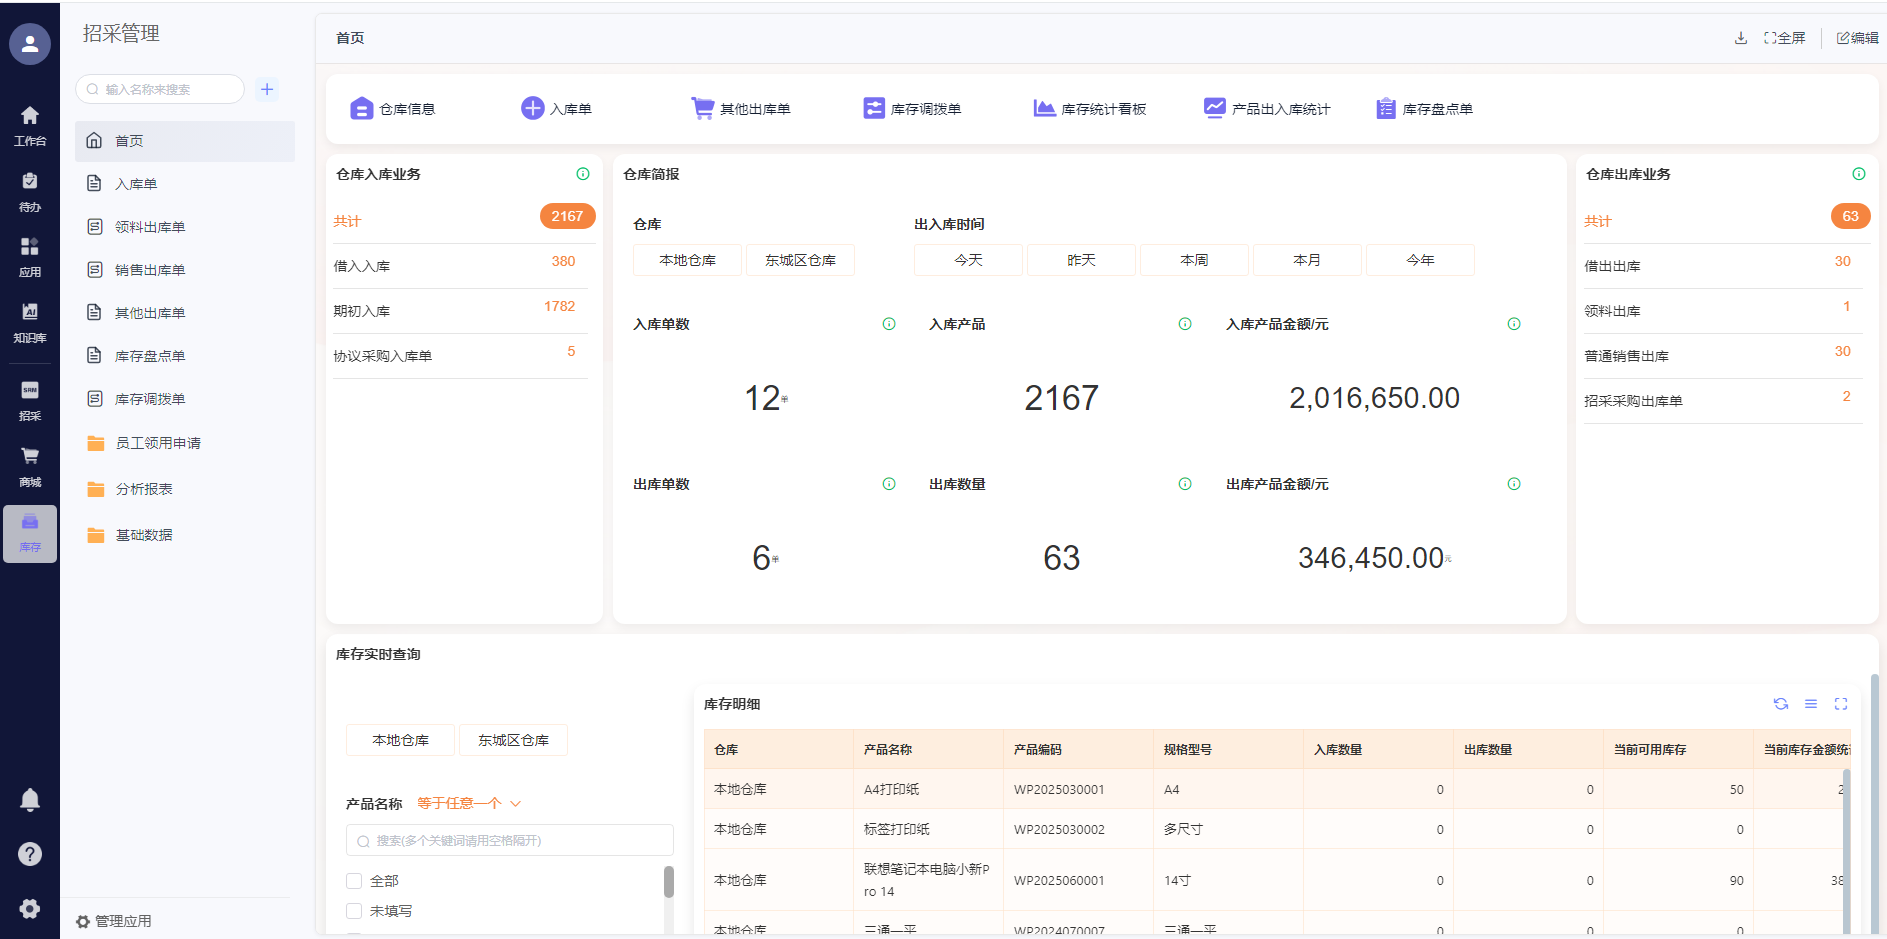
Task: Click the help question mark icon
Action: click(x=30, y=854)
